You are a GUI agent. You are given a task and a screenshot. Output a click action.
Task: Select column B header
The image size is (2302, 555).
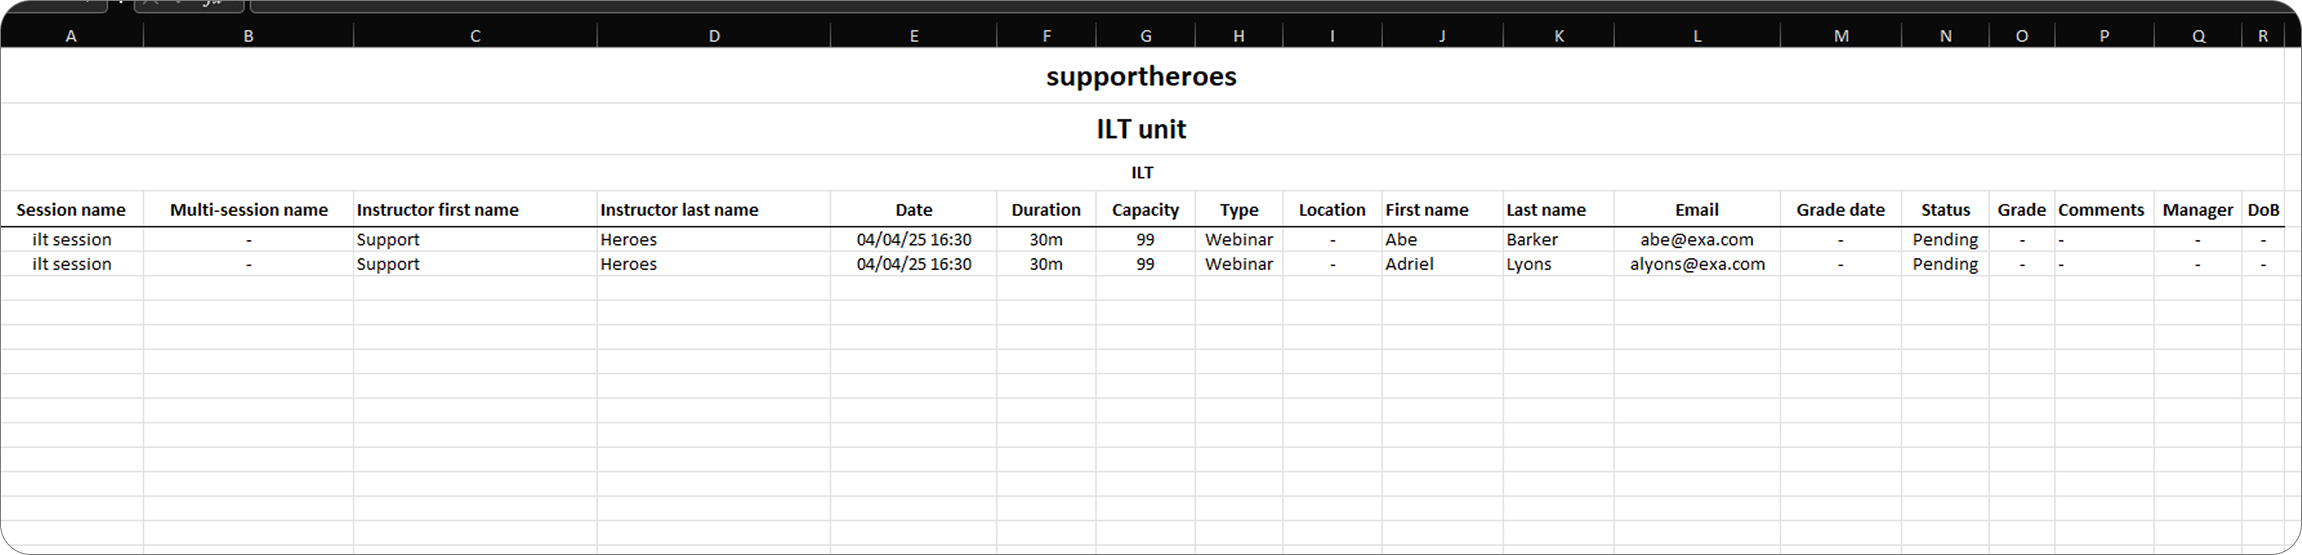click(248, 36)
